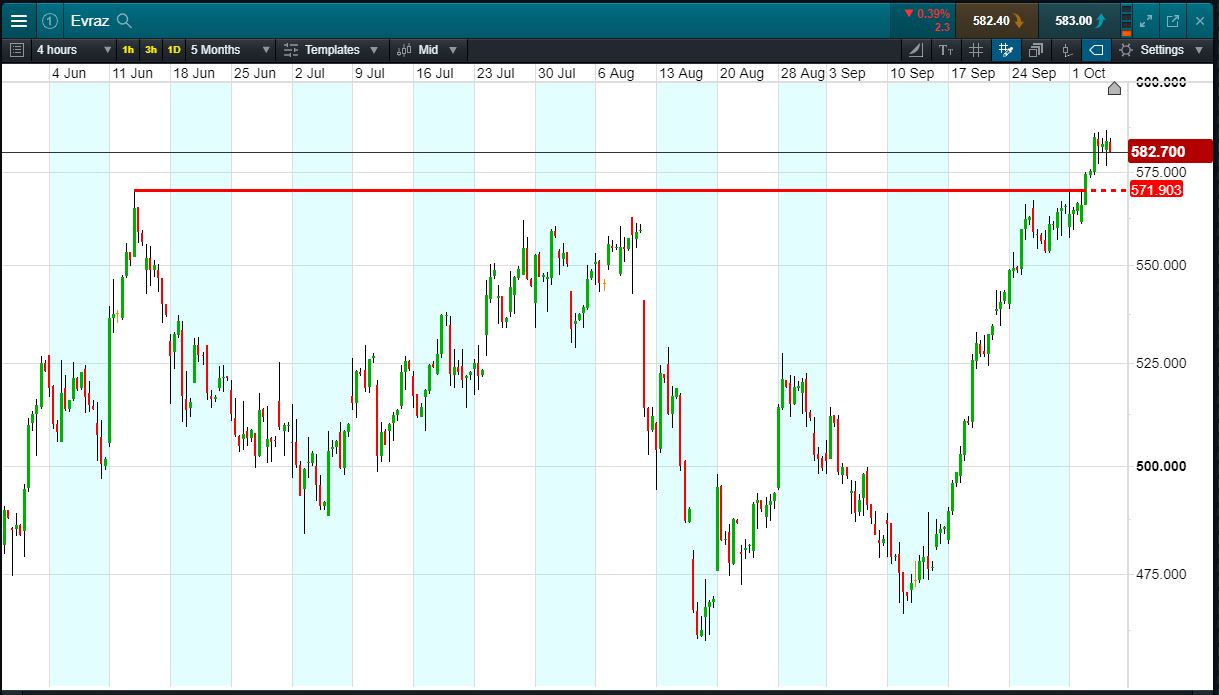The image size is (1219, 695).
Task: Expand the 4 hours interval dropdown
Action: pyautogui.click(x=72, y=49)
